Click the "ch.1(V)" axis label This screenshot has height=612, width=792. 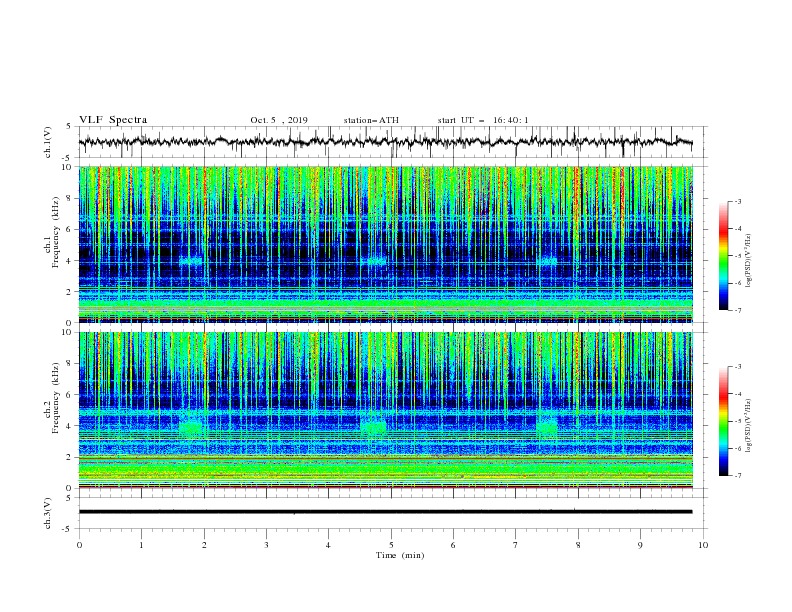click(48, 141)
